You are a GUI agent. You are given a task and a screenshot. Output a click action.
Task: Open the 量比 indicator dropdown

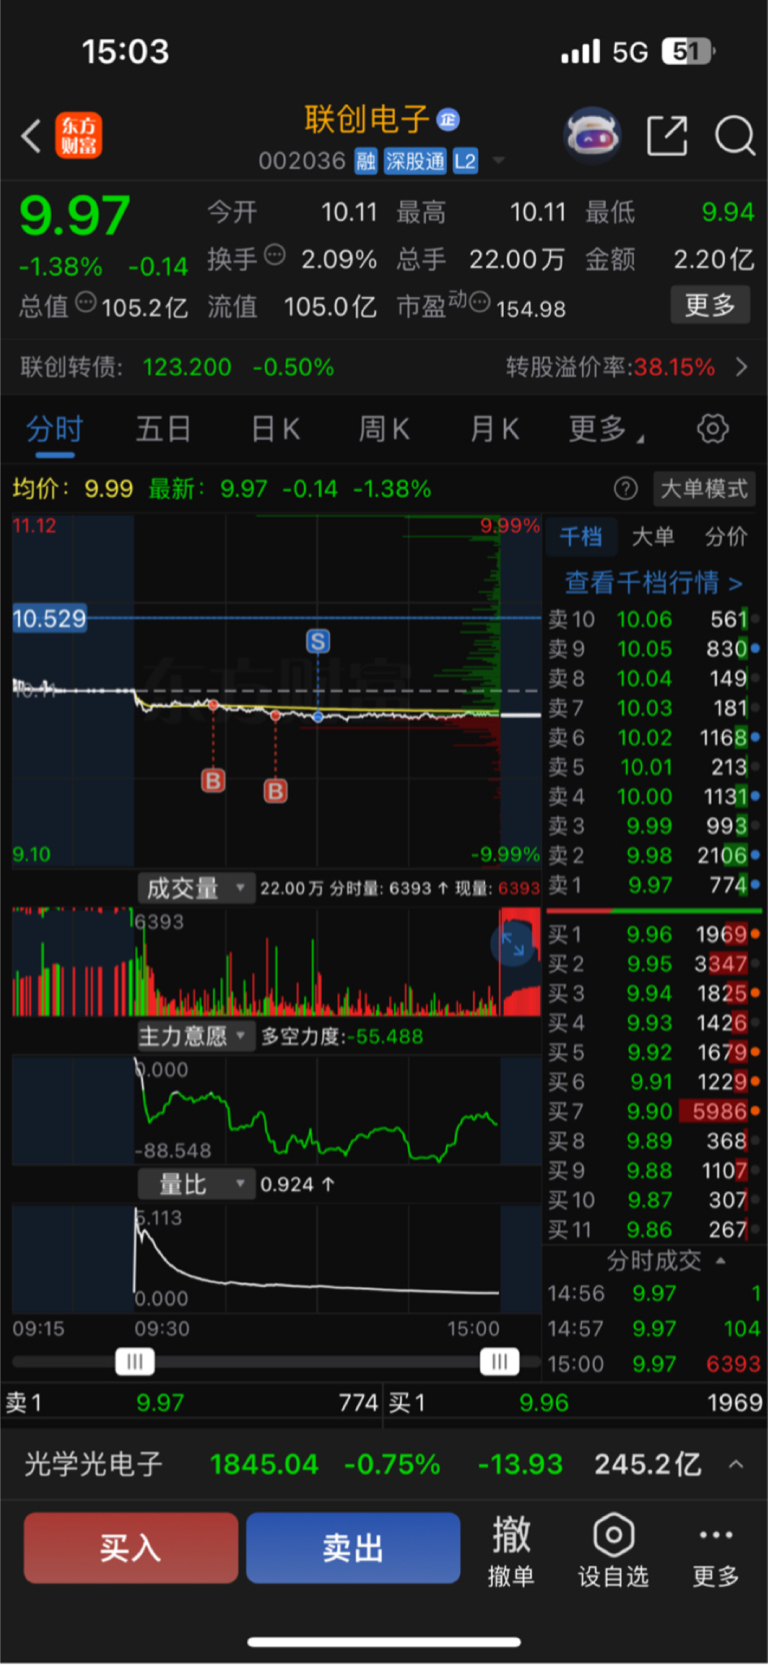196,1184
